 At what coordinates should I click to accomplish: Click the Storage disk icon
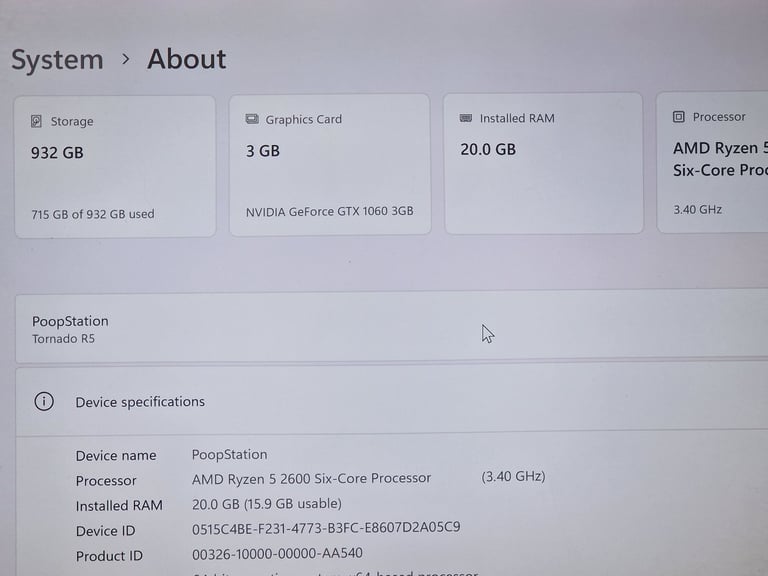pos(36,121)
